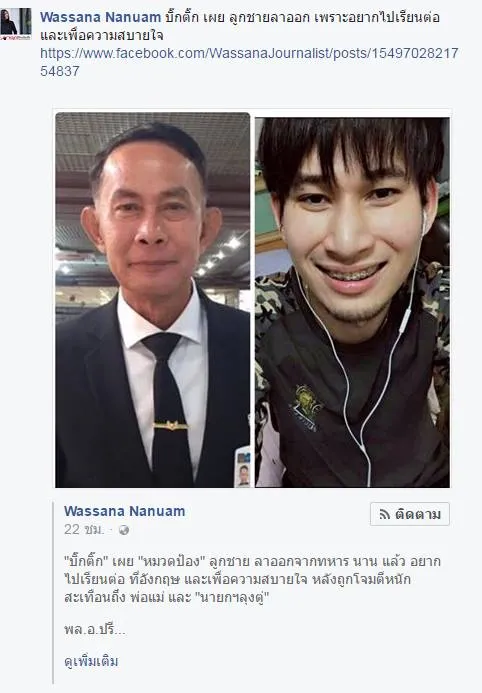Click the Wassana Nanuam profile avatar

click(15, 24)
